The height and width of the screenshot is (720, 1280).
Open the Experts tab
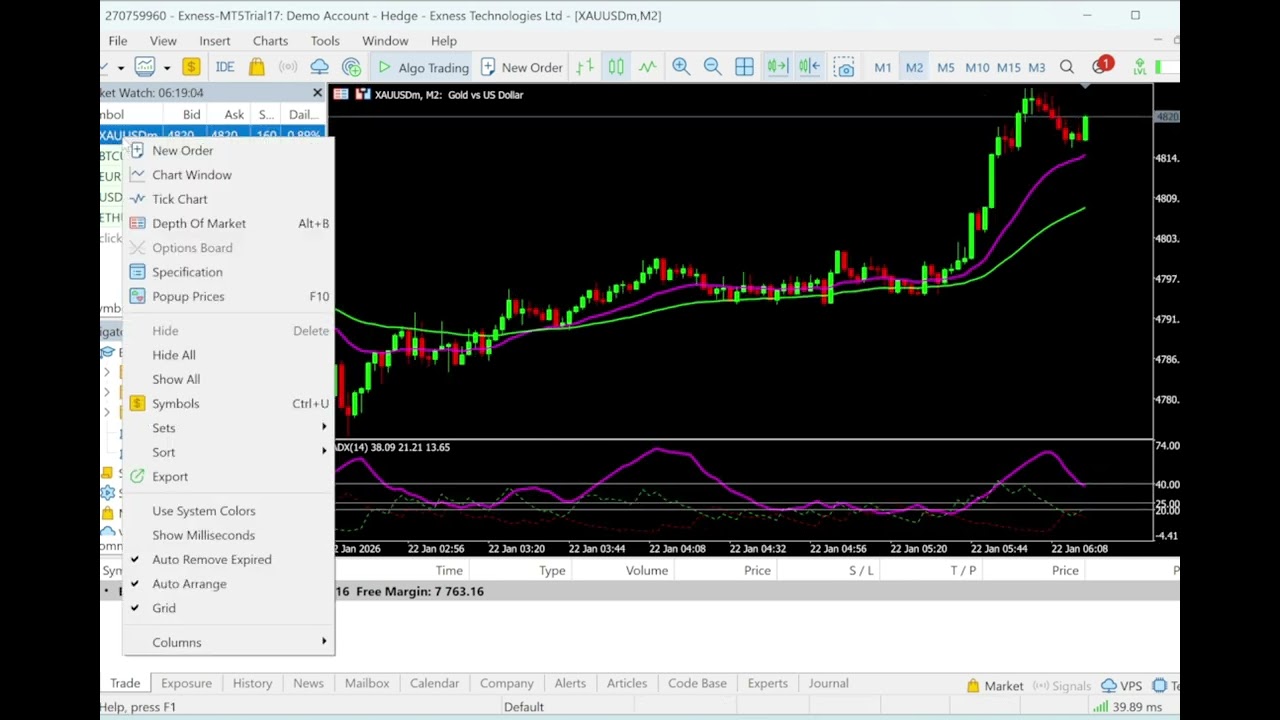point(768,683)
